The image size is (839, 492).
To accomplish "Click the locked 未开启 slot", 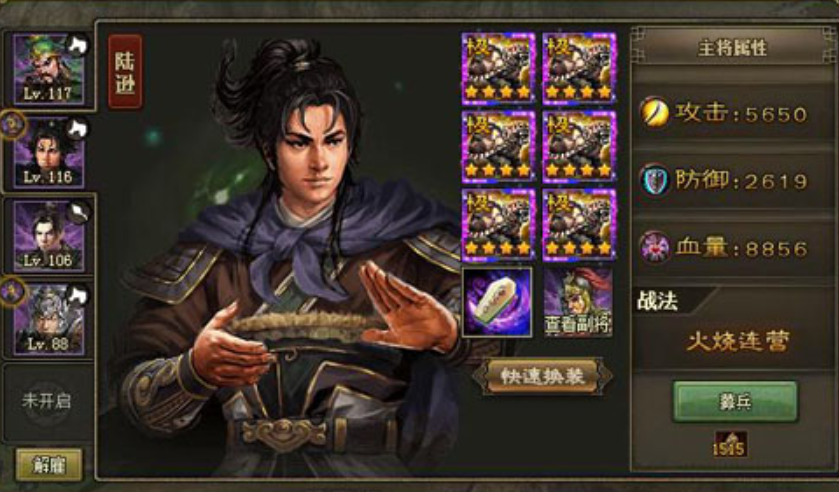I will (x=47, y=401).
